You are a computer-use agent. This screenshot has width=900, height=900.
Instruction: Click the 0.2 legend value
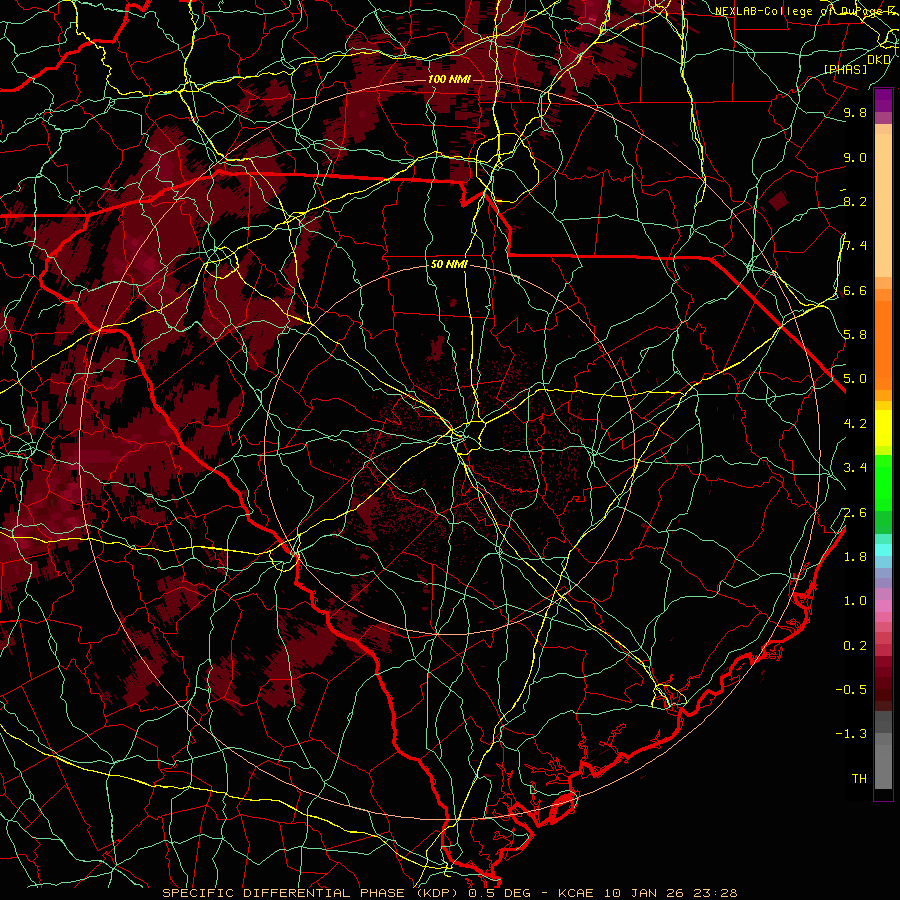point(855,646)
